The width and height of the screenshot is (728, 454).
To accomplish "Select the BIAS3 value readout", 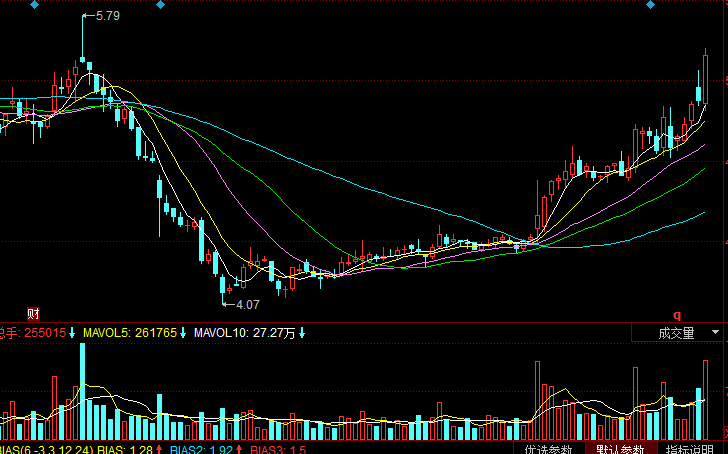I will [278, 449].
